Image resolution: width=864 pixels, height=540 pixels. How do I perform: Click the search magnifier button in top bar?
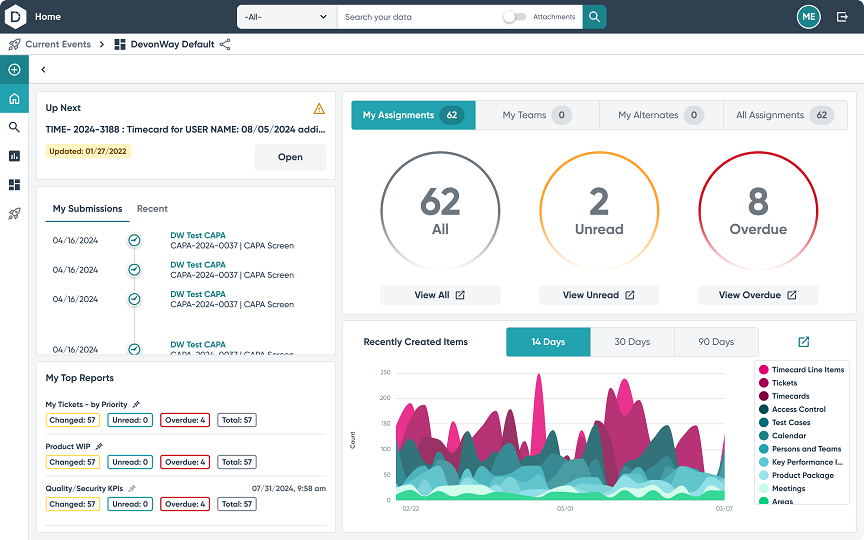[594, 17]
